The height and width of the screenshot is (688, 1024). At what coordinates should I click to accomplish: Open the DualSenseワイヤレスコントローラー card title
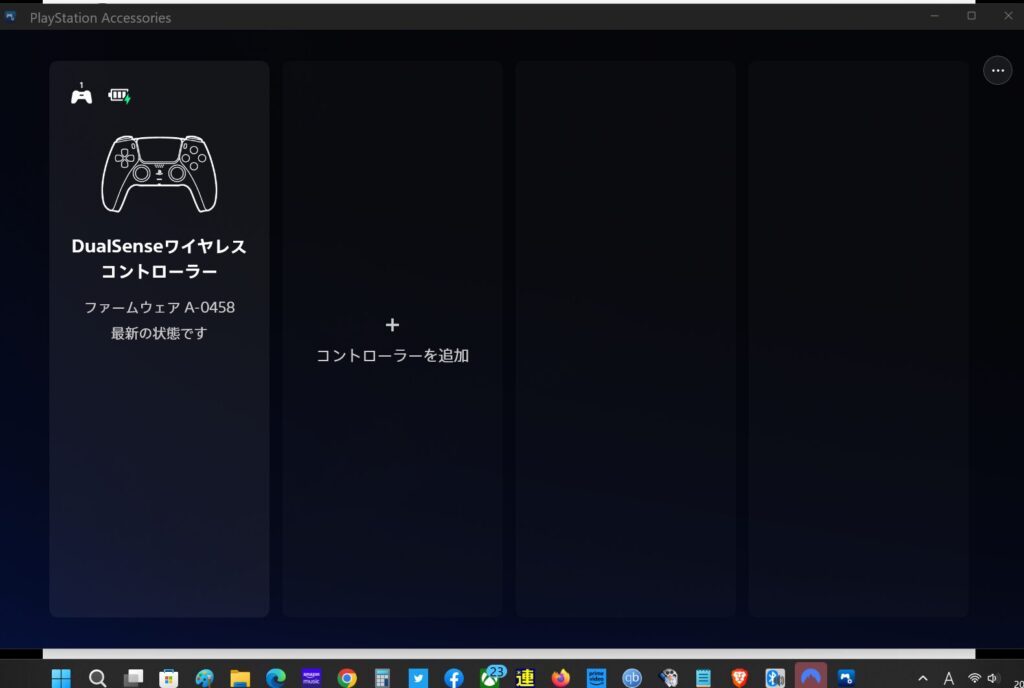[159, 258]
